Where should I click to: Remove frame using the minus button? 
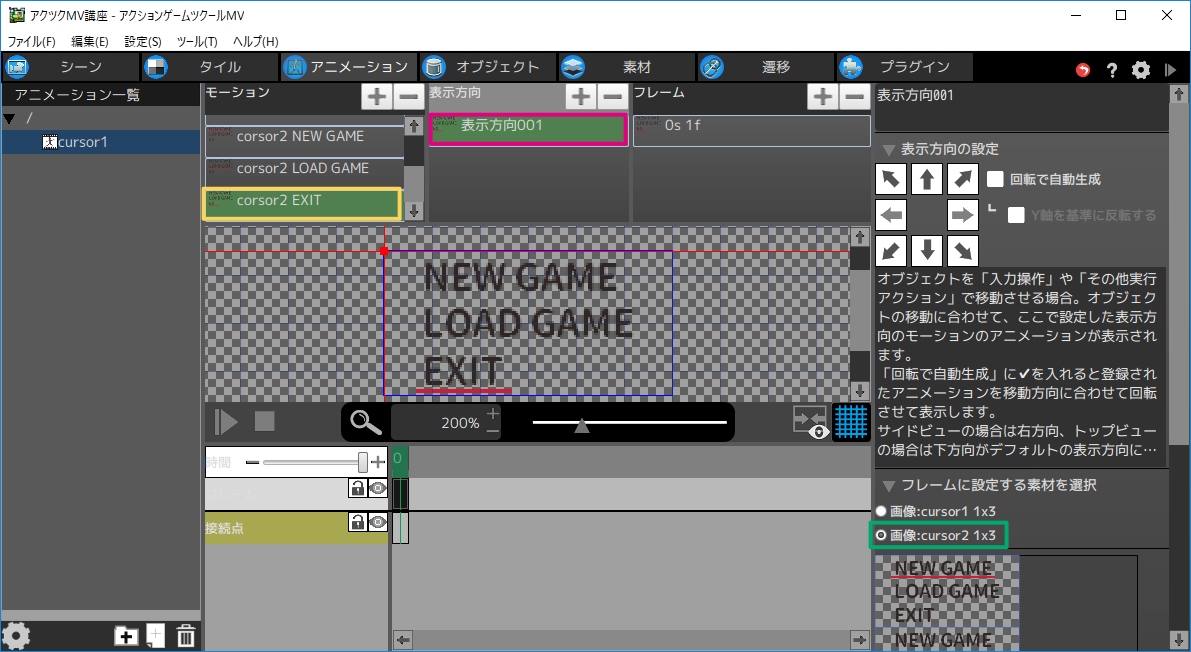tap(853, 97)
